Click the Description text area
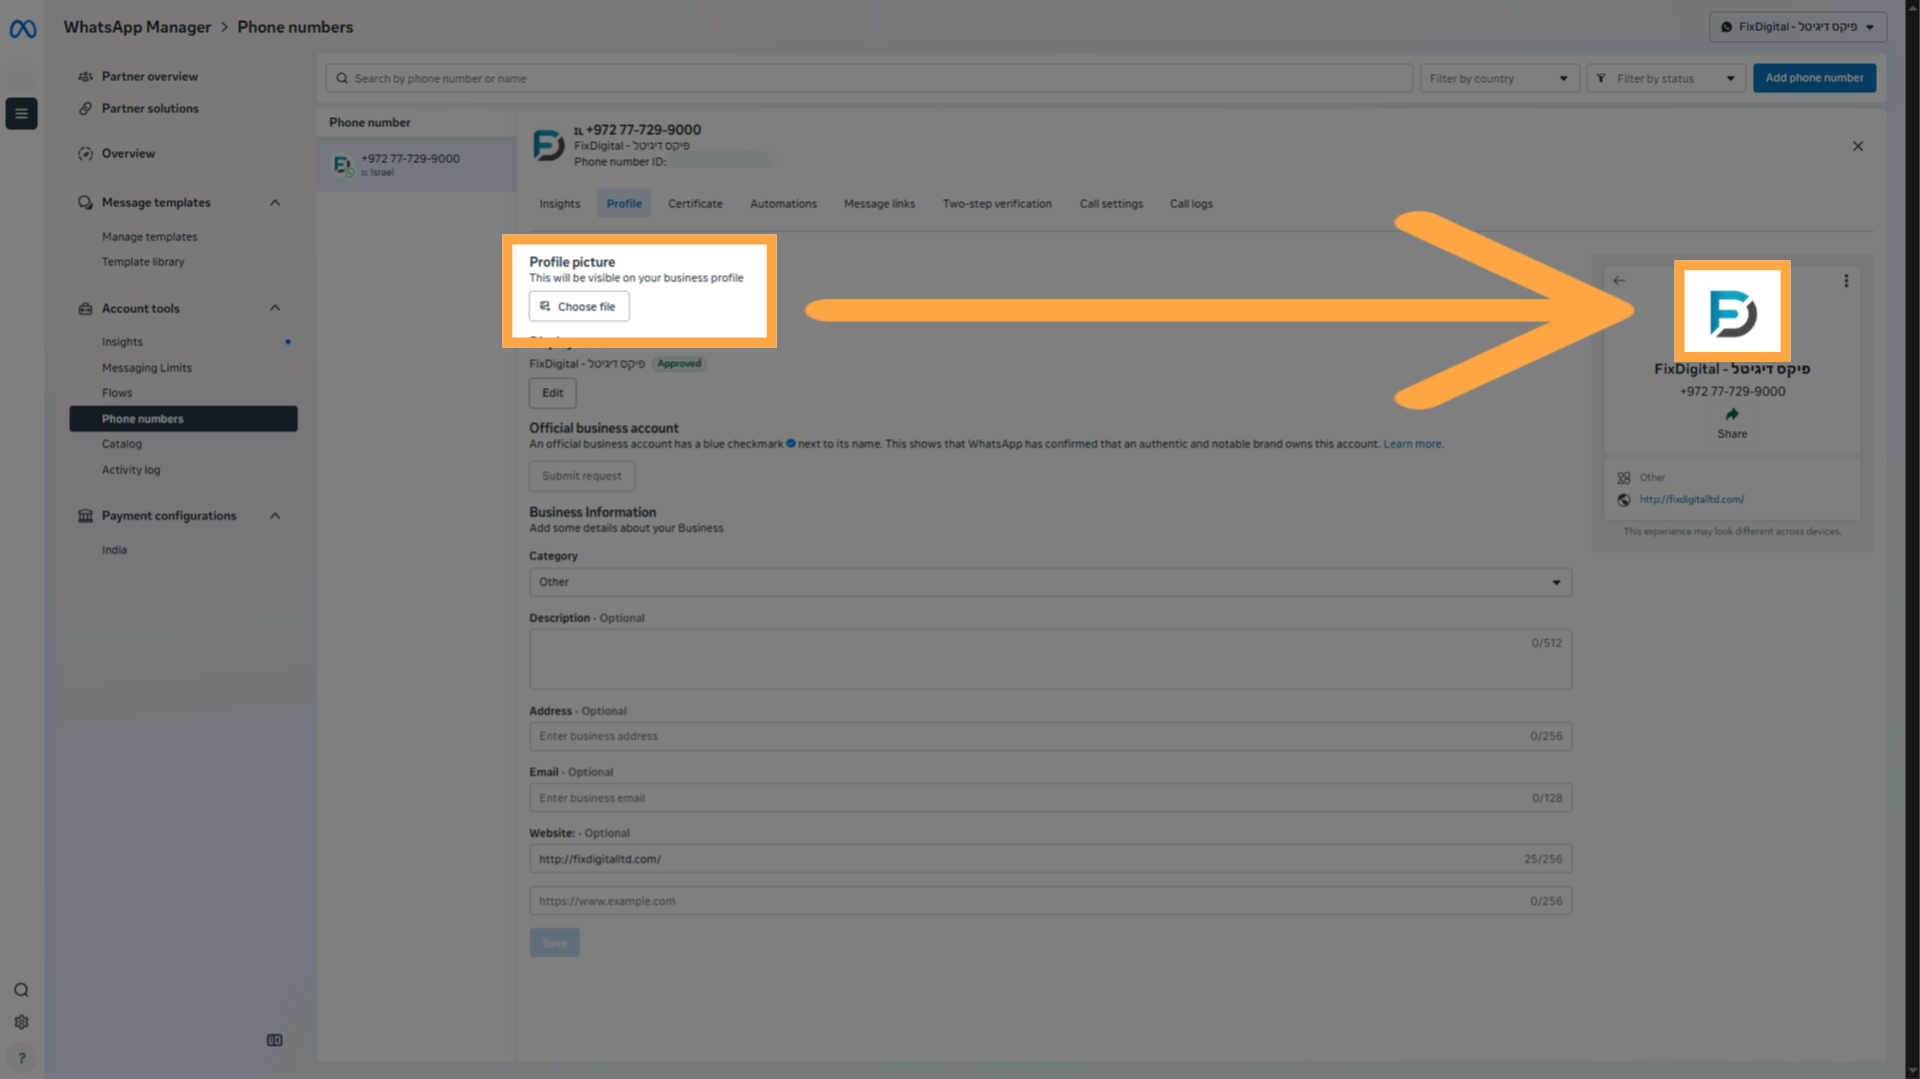Viewport: 1920px width, 1079px height. coord(1050,659)
